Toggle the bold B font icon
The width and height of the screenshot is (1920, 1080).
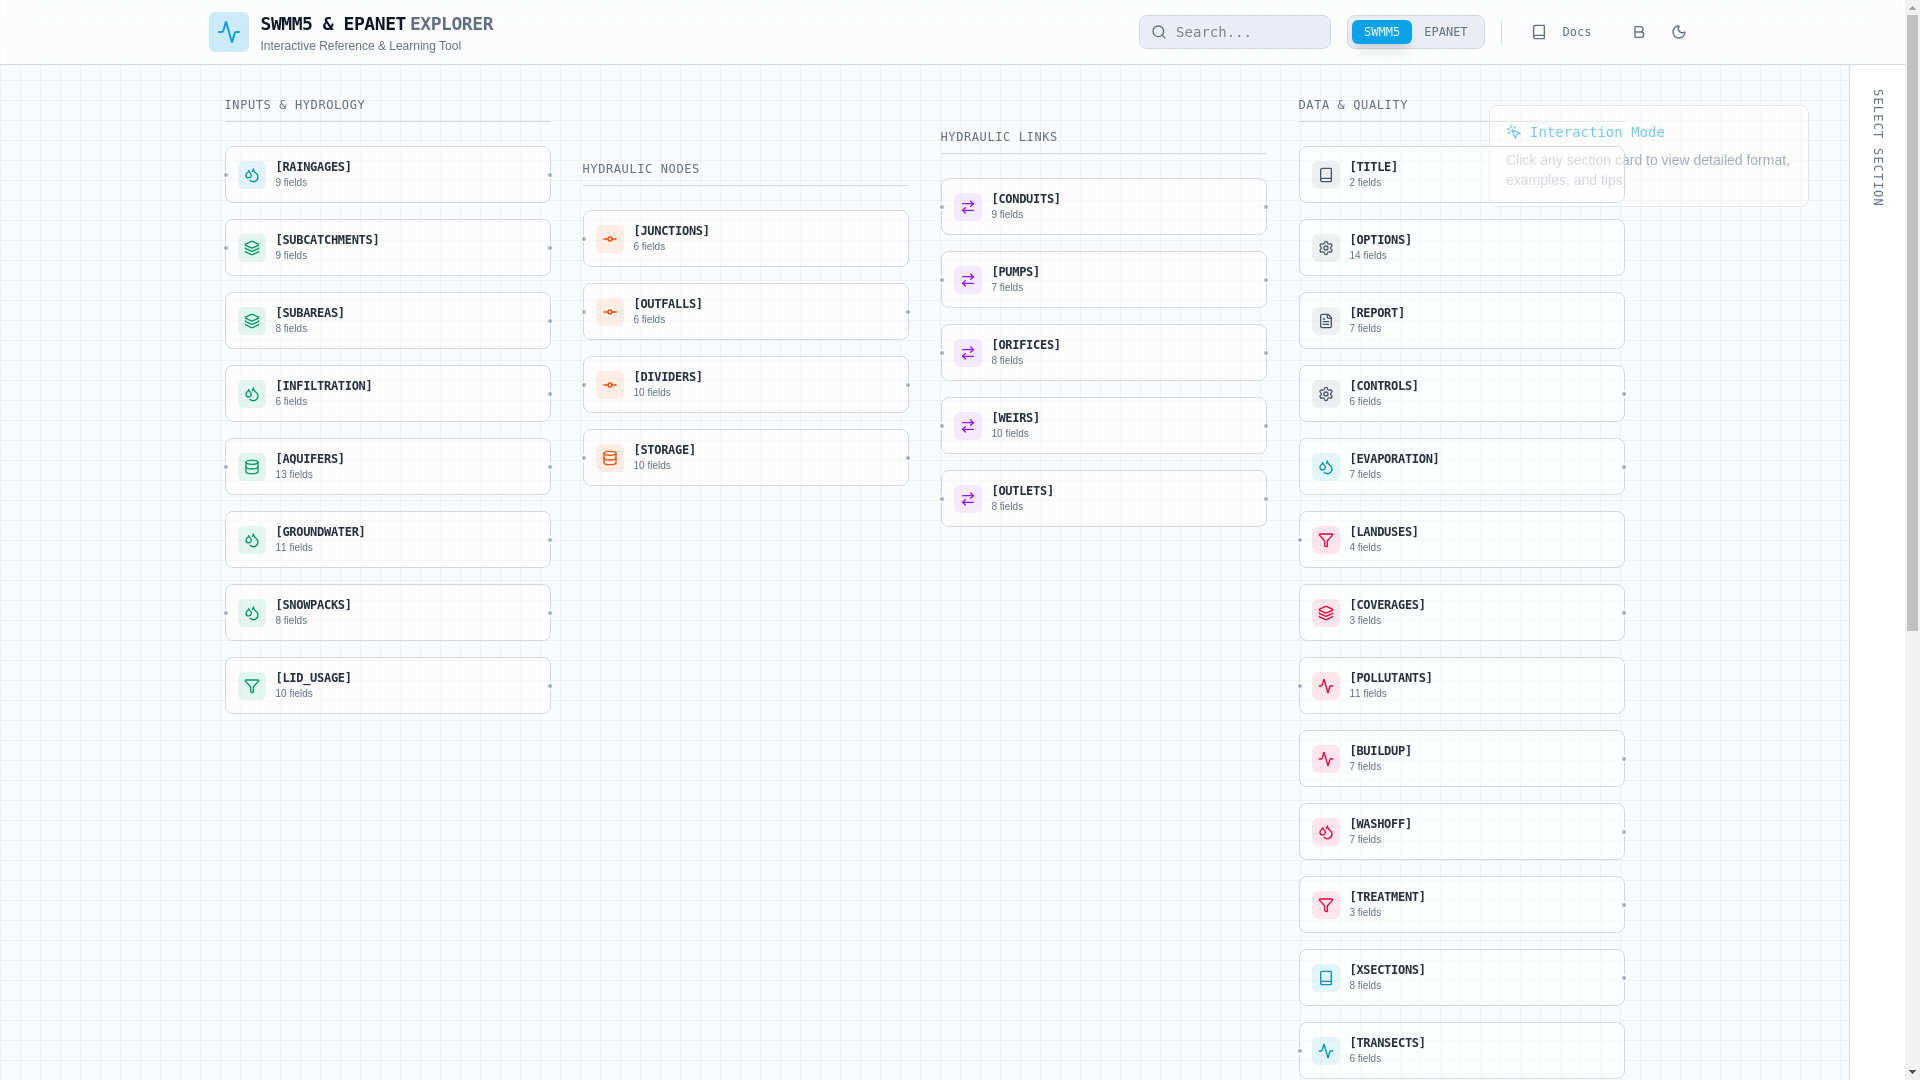(1638, 32)
